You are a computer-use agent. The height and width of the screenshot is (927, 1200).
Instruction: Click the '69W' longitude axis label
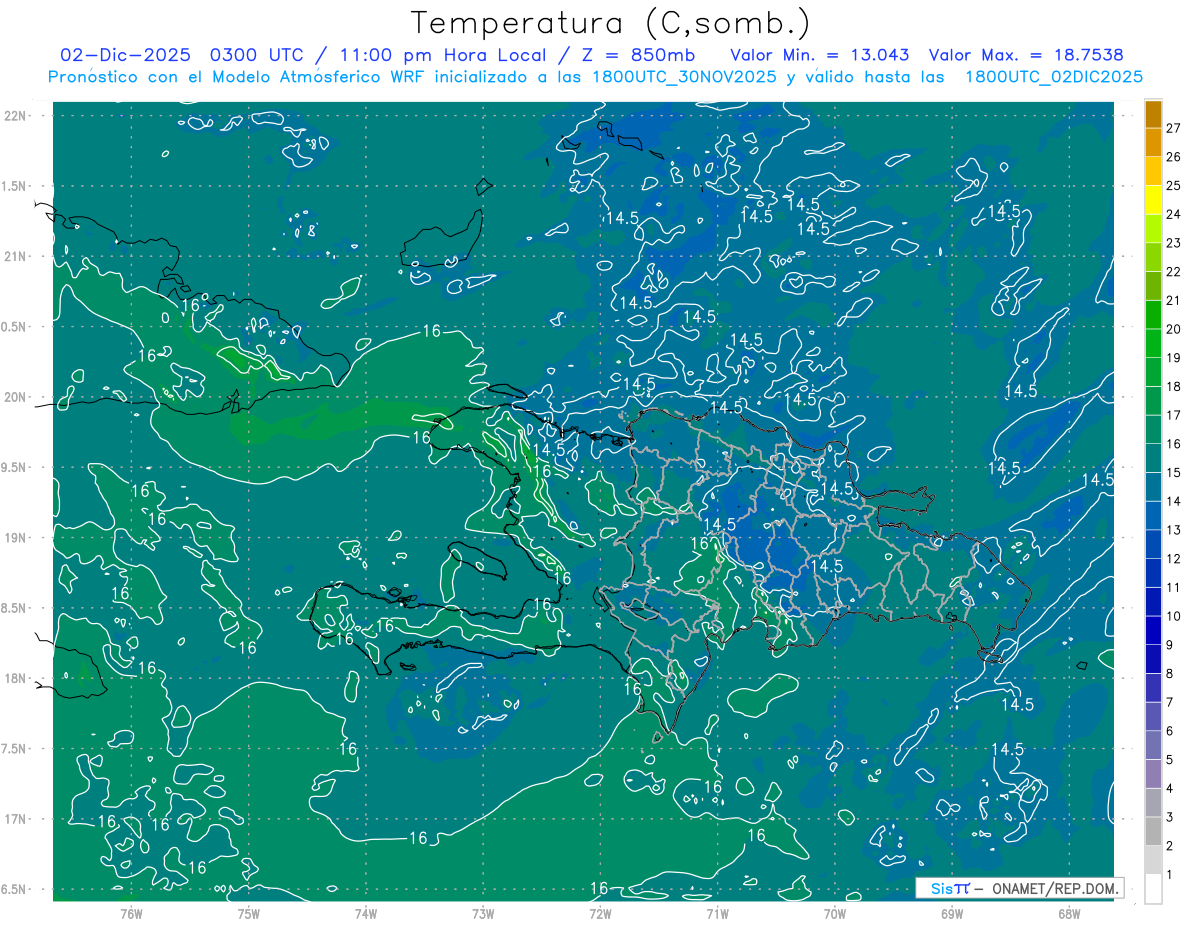952,914
